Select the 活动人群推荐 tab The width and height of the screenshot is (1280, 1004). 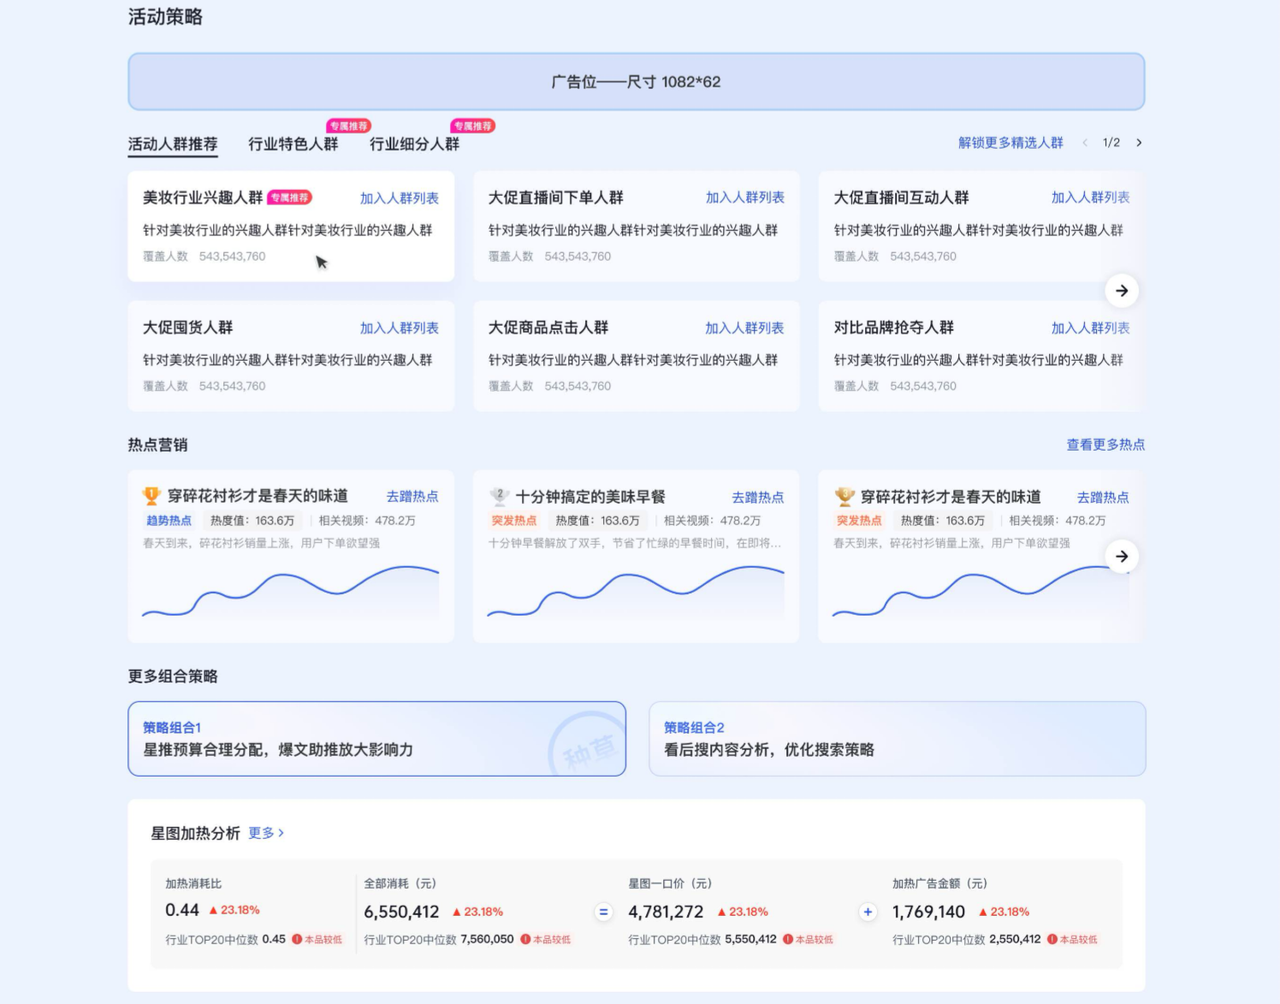(172, 144)
